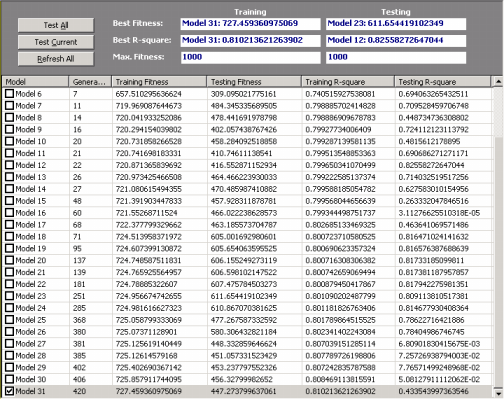Click testing fitness 605.001692980601
Screen dimensions: 504x399
pos(244,237)
